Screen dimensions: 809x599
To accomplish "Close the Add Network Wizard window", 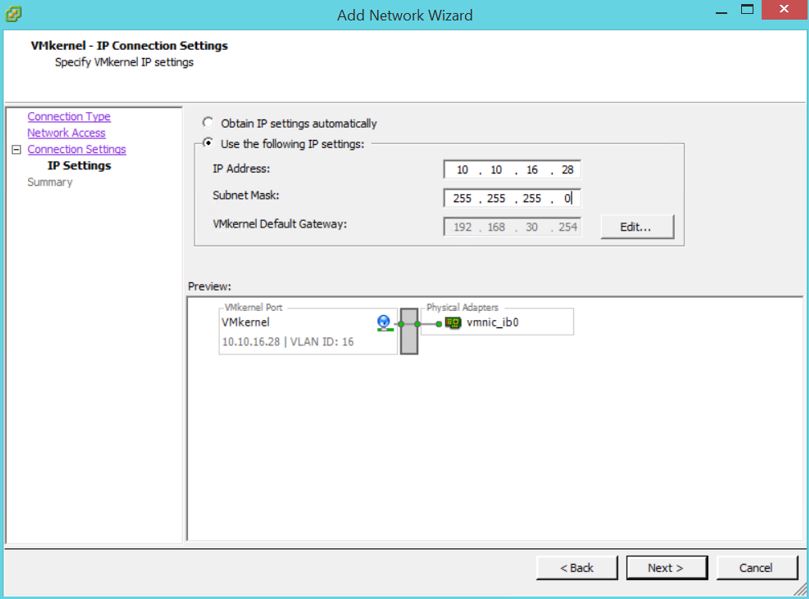I will (784, 9).
